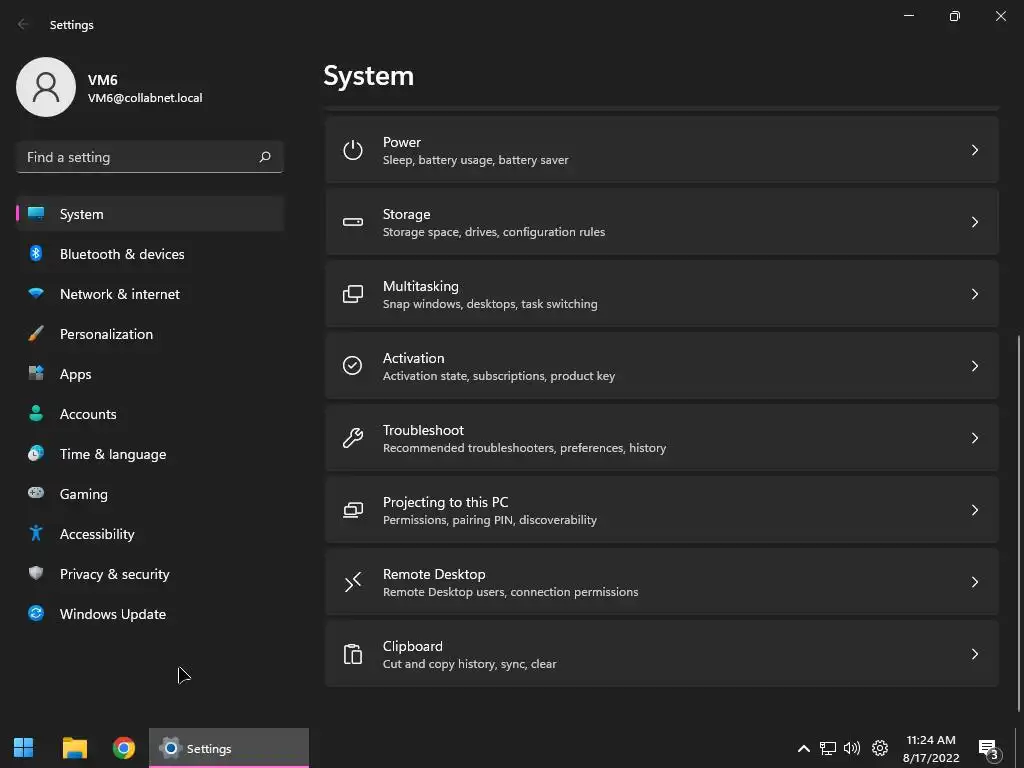Show hidden tray icons chevron
The image size is (1024, 768).
[804, 748]
